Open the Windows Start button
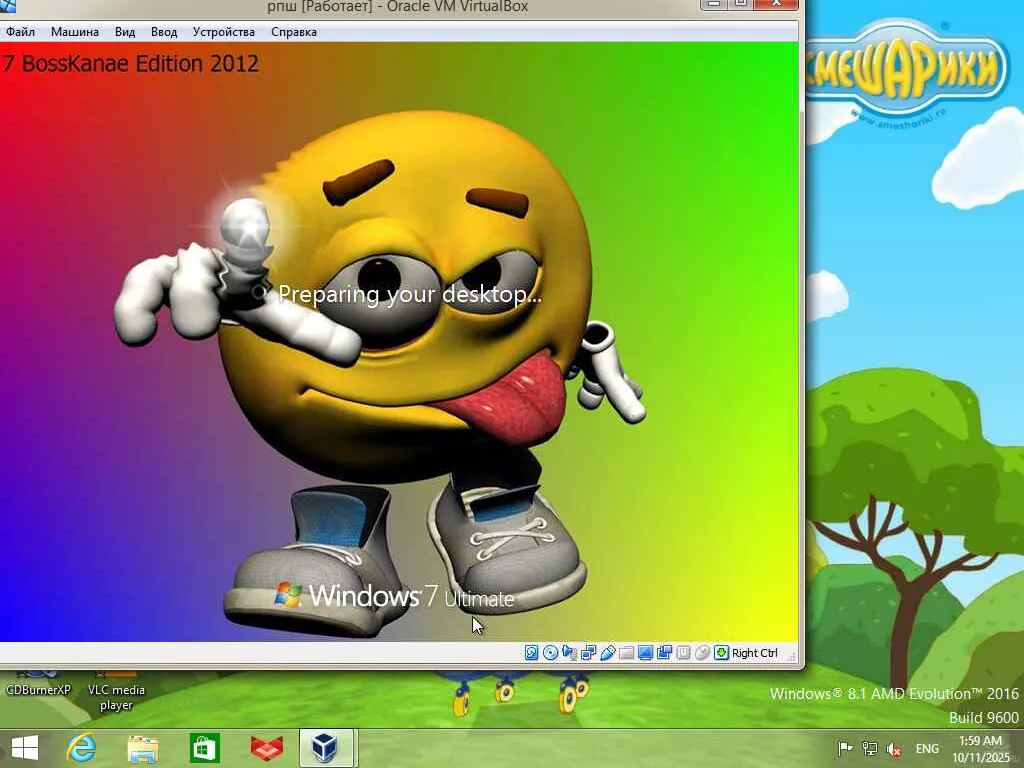1024x768 pixels. pos(25,748)
